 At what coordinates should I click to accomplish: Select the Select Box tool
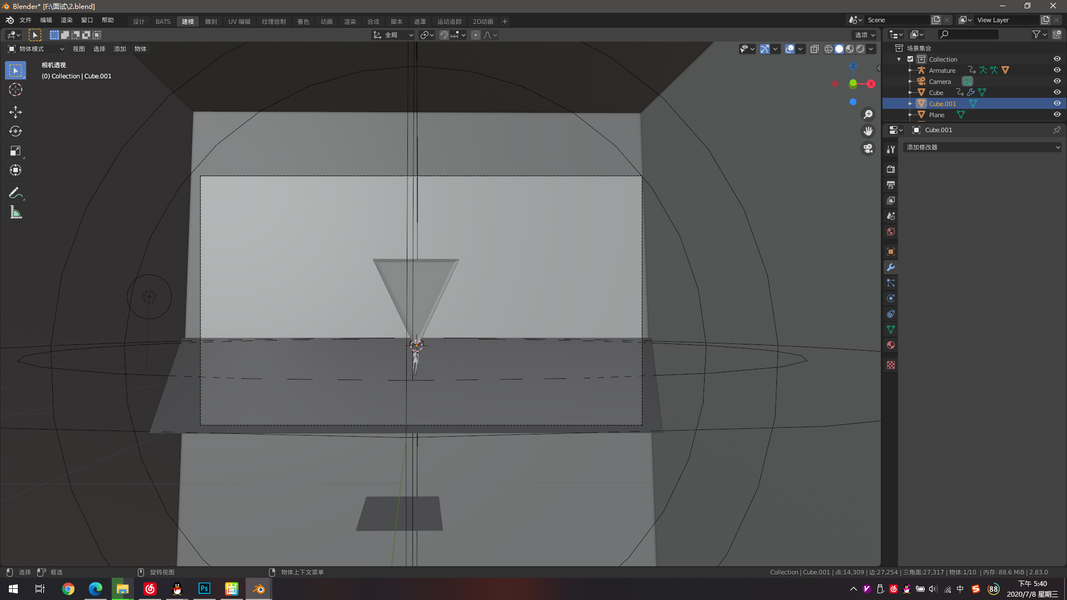16,70
